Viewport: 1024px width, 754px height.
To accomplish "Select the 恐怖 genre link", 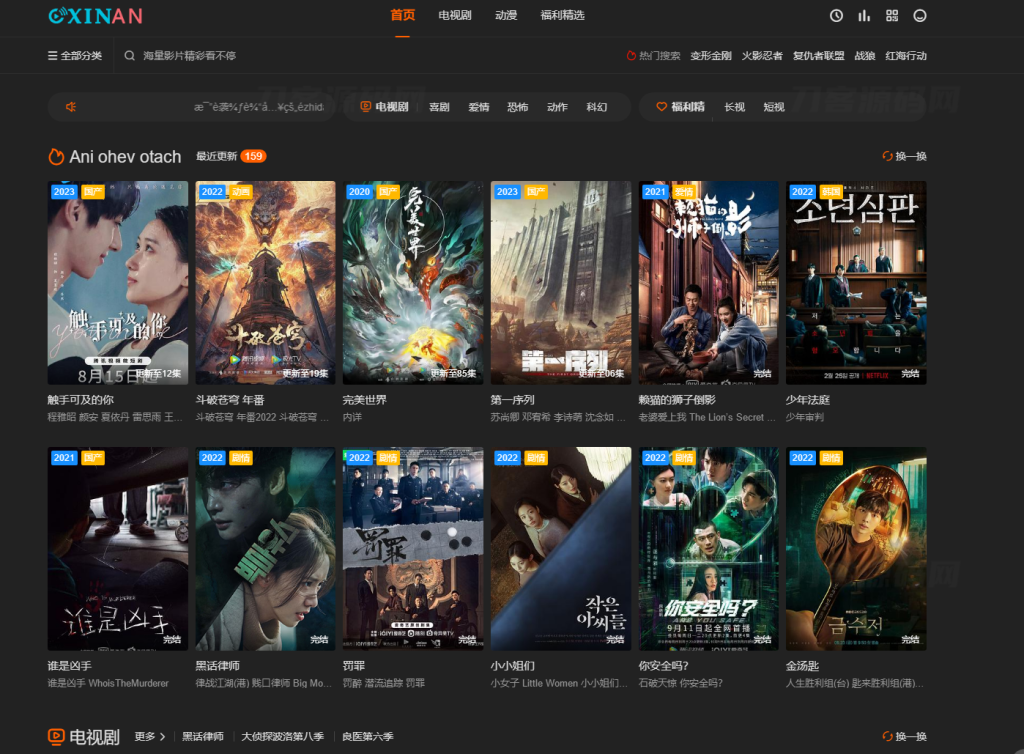I will (517, 107).
